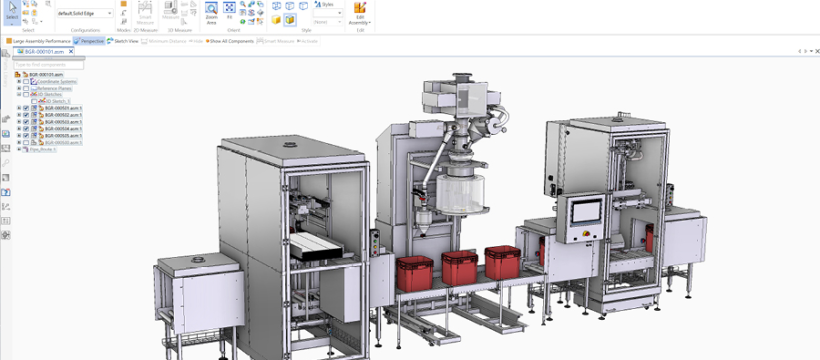The width and height of the screenshot is (820, 360).
Task: Open Large Assembly Performance settings
Action: pyautogui.click(x=38, y=41)
